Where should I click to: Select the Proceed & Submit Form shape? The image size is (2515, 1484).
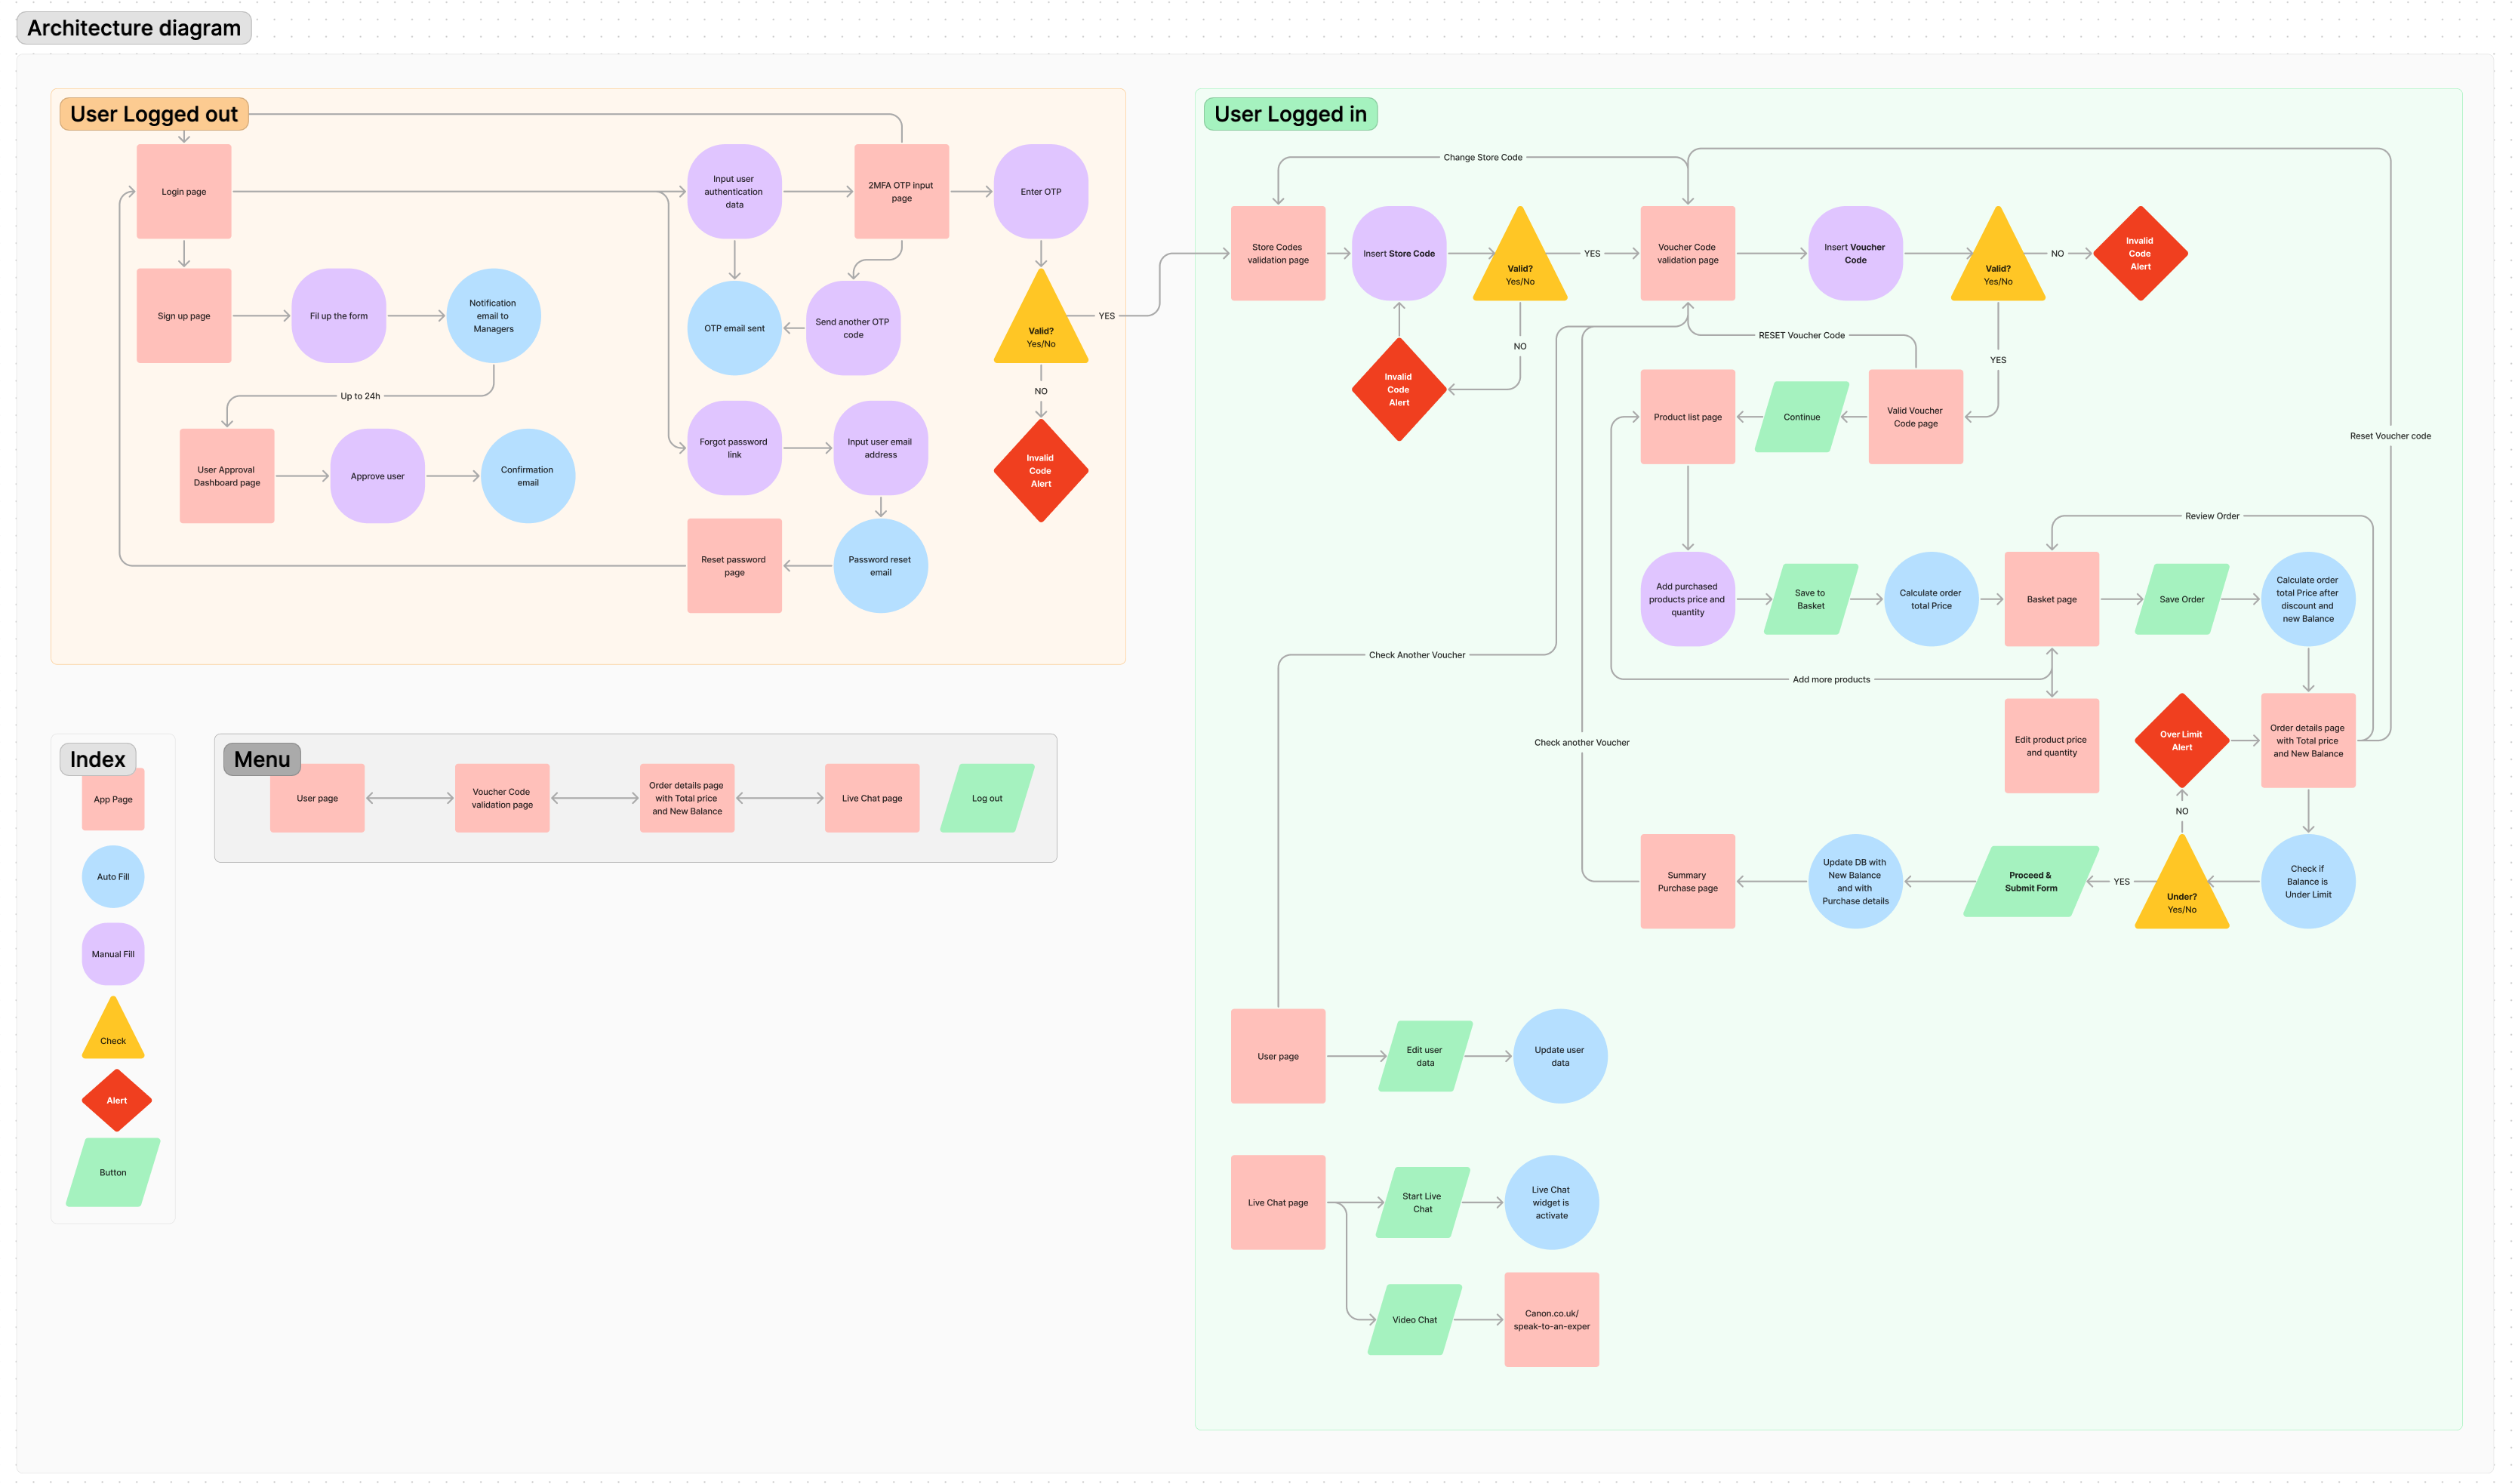pos(2030,881)
